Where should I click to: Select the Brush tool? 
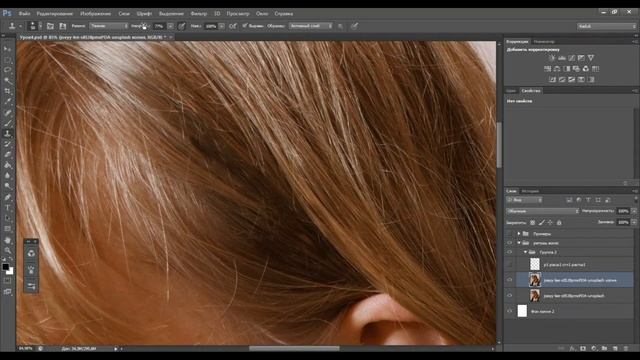[x=7, y=123]
